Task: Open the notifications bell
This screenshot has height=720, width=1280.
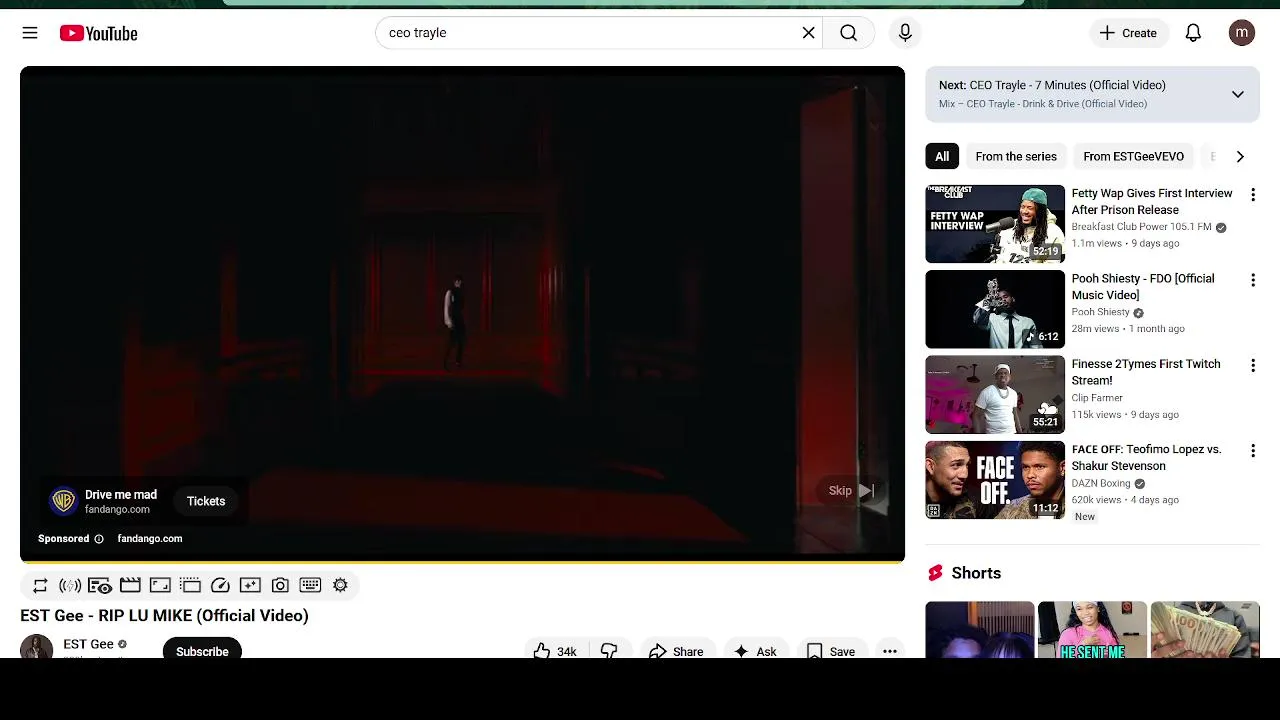Action: click(1193, 33)
